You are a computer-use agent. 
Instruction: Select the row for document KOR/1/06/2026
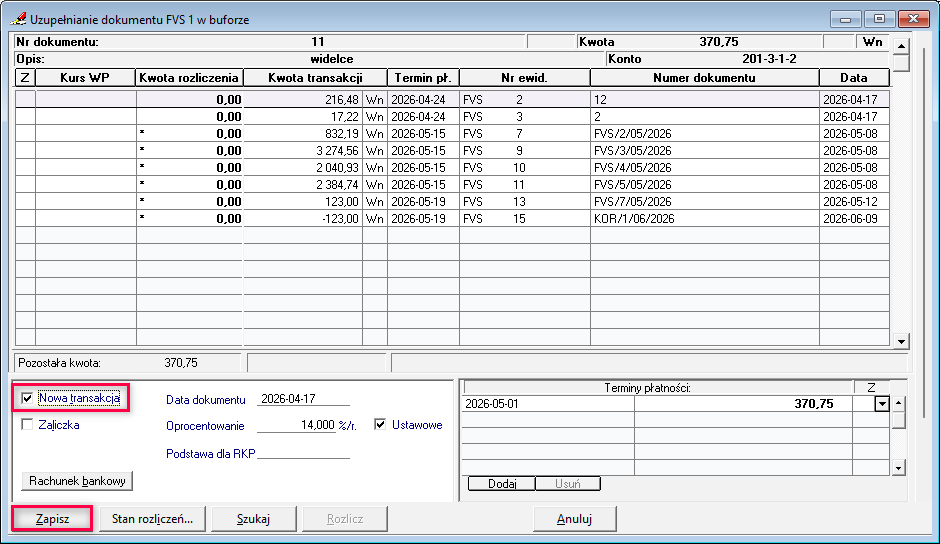(452, 218)
